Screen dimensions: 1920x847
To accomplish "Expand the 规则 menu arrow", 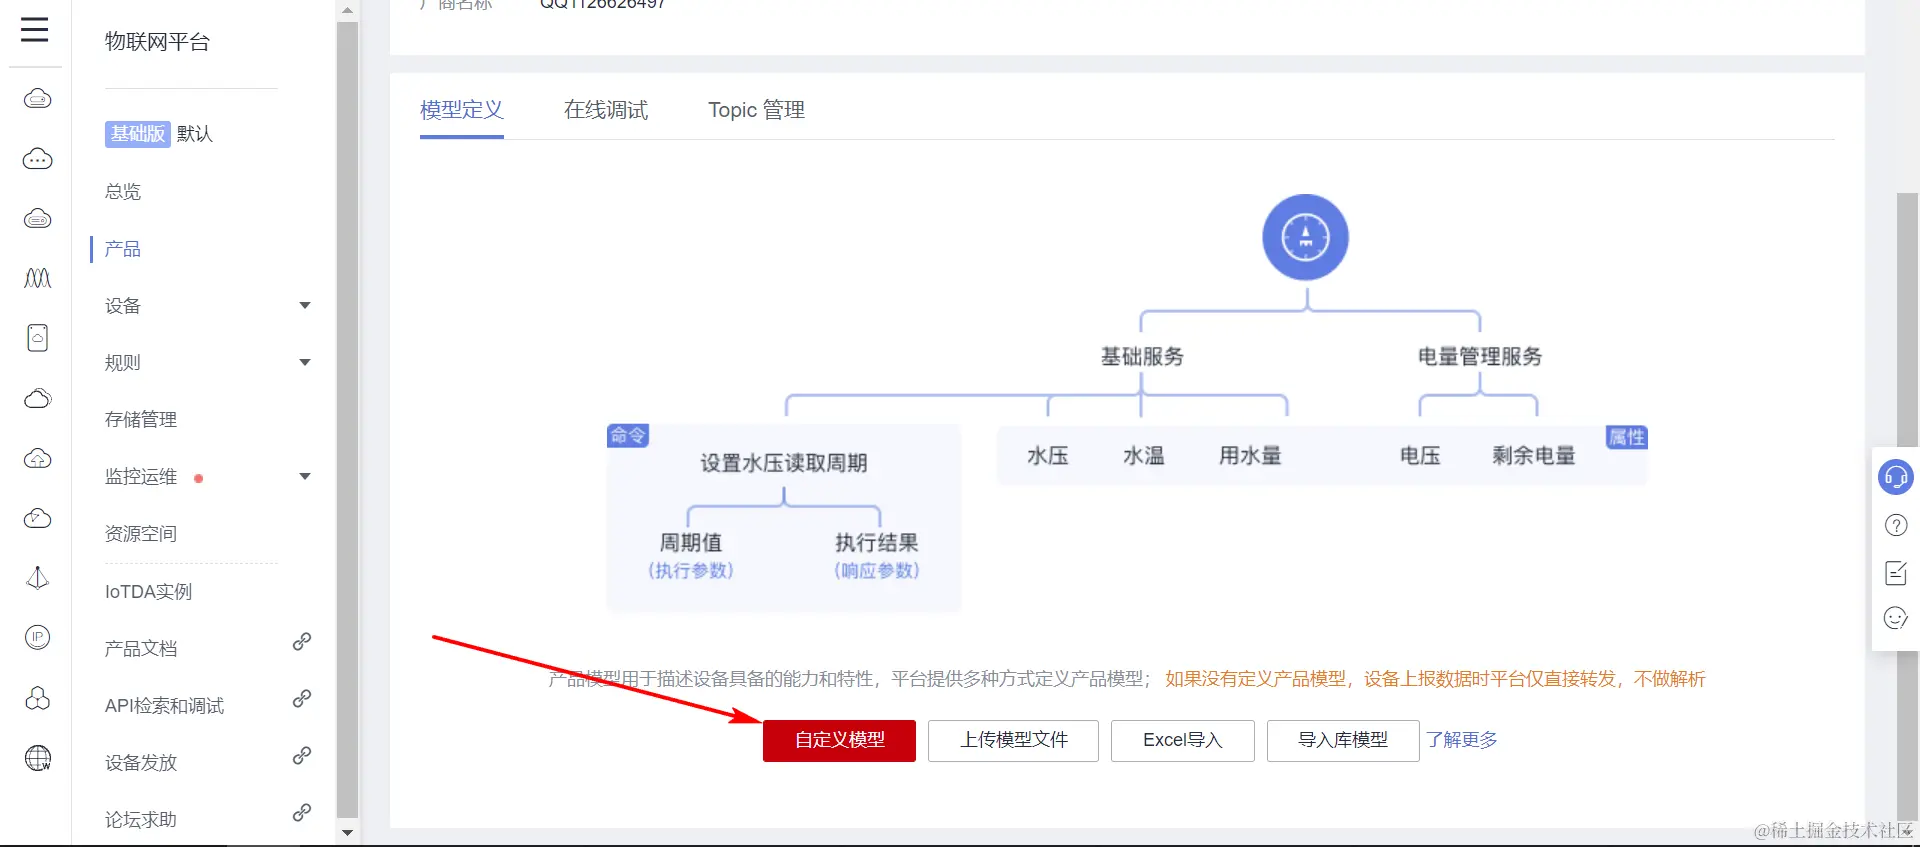I will click(305, 362).
